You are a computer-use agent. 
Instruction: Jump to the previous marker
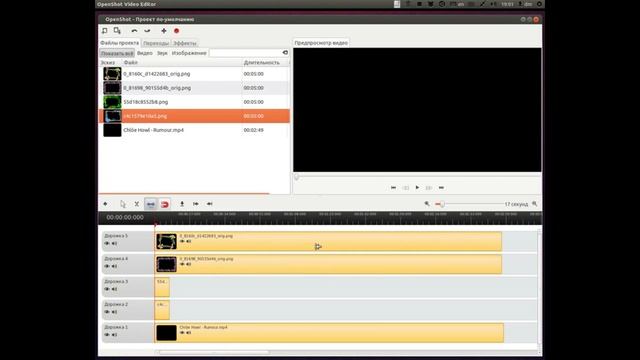click(x=196, y=204)
